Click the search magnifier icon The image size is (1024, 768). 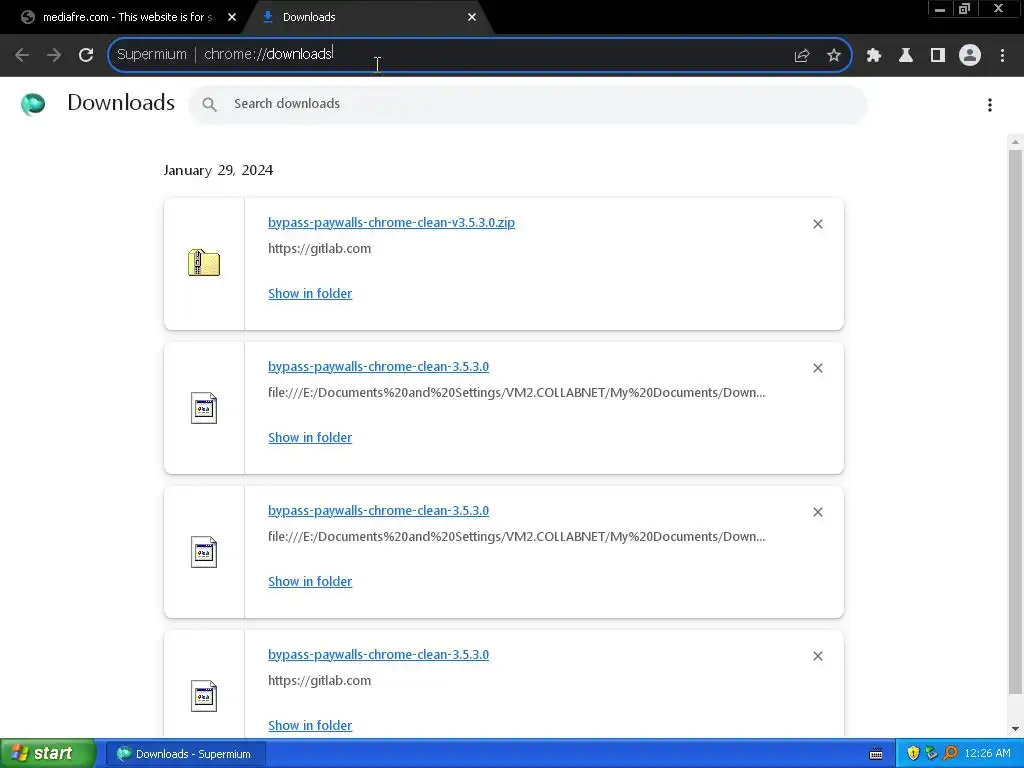tap(209, 104)
